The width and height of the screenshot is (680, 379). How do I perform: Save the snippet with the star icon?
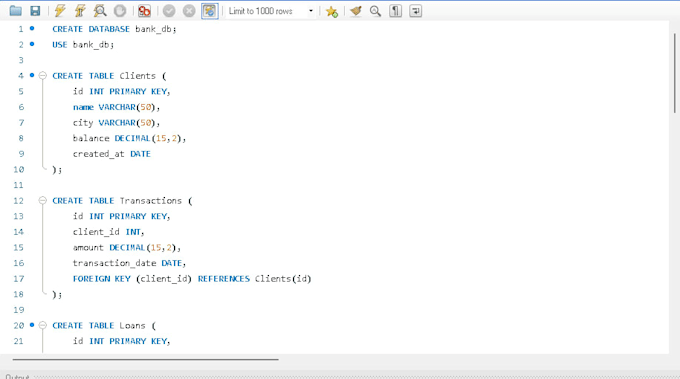[332, 11]
